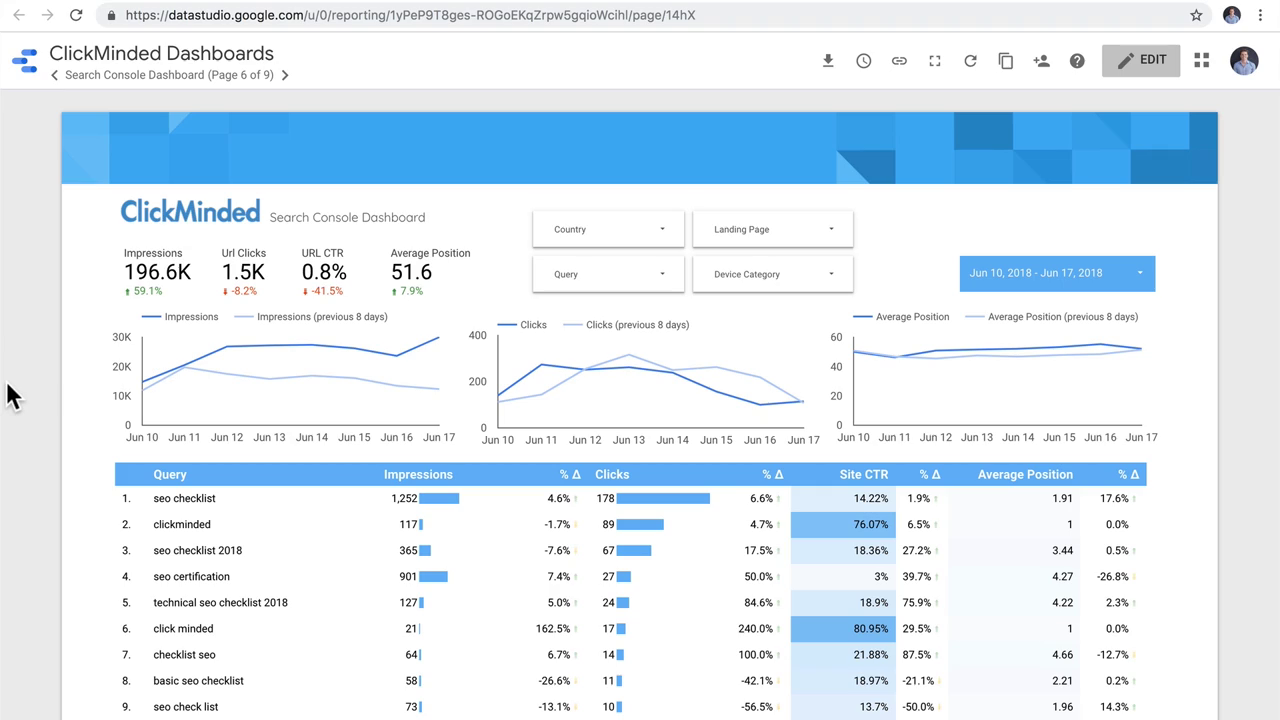Click the 80.95% Site CTR cell
This screenshot has height=720, width=1280.
coord(843,628)
